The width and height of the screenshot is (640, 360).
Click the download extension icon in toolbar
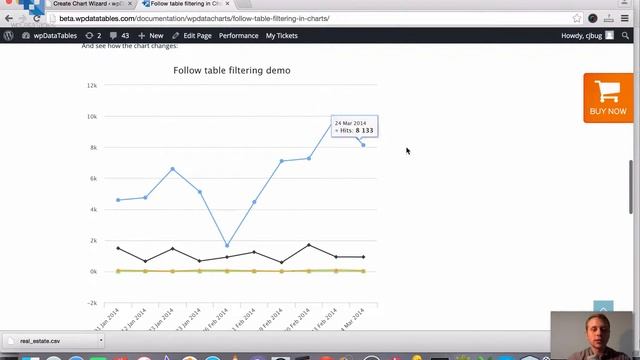[x=609, y=18]
